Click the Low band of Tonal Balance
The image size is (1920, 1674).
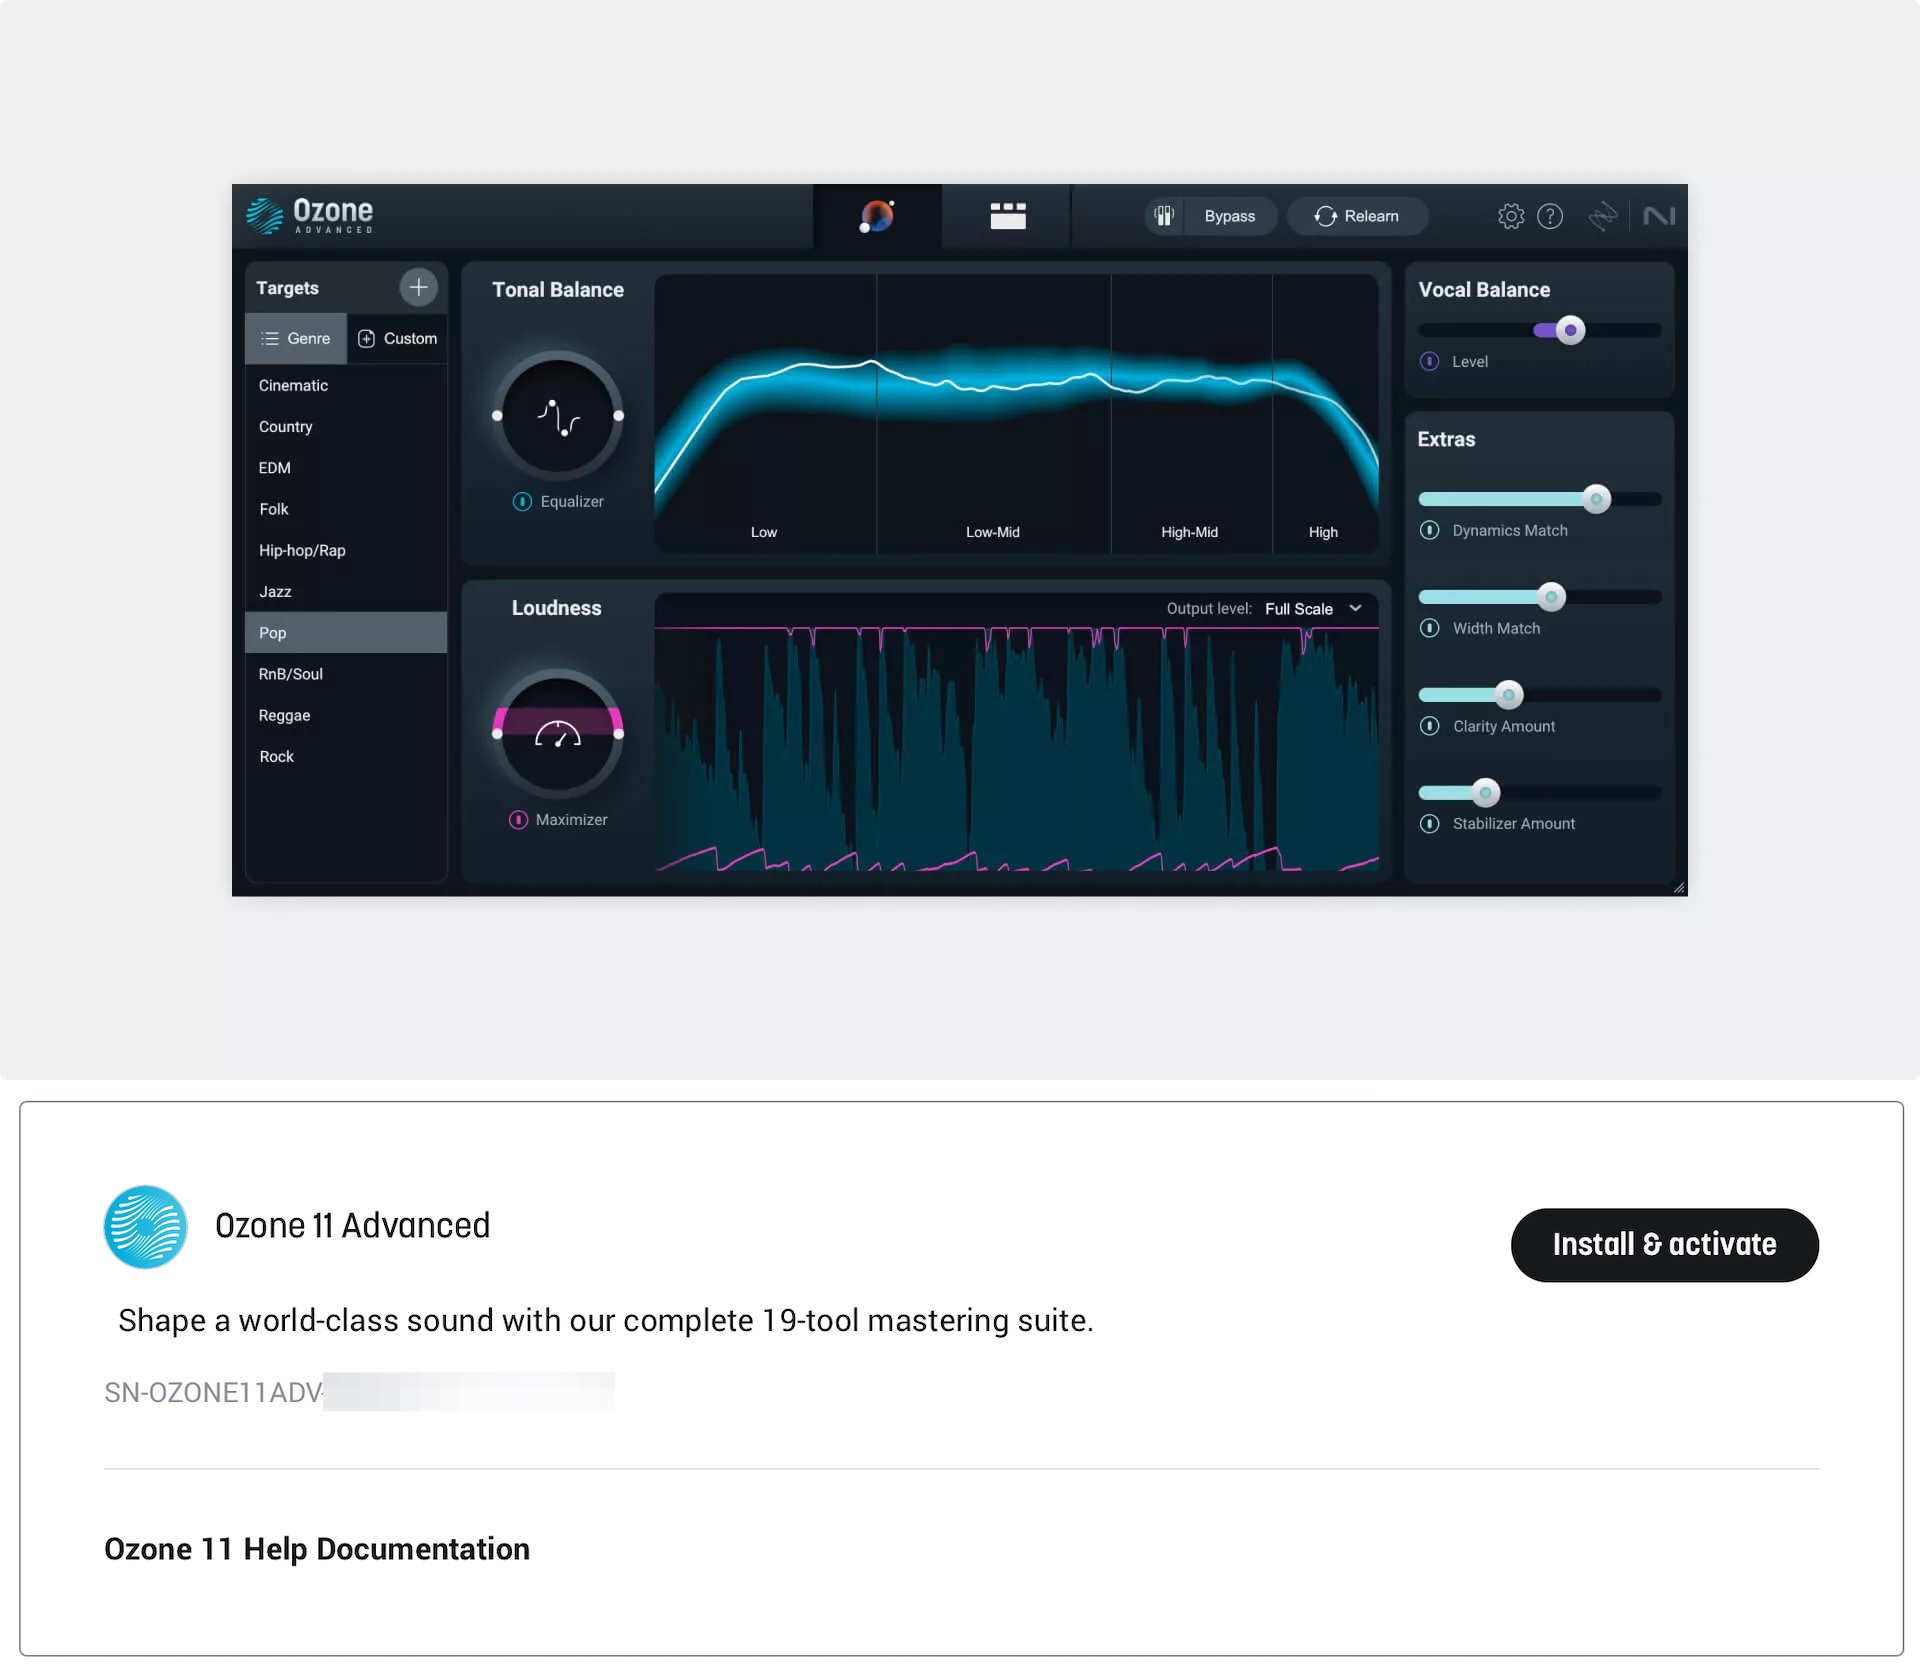[x=765, y=413]
